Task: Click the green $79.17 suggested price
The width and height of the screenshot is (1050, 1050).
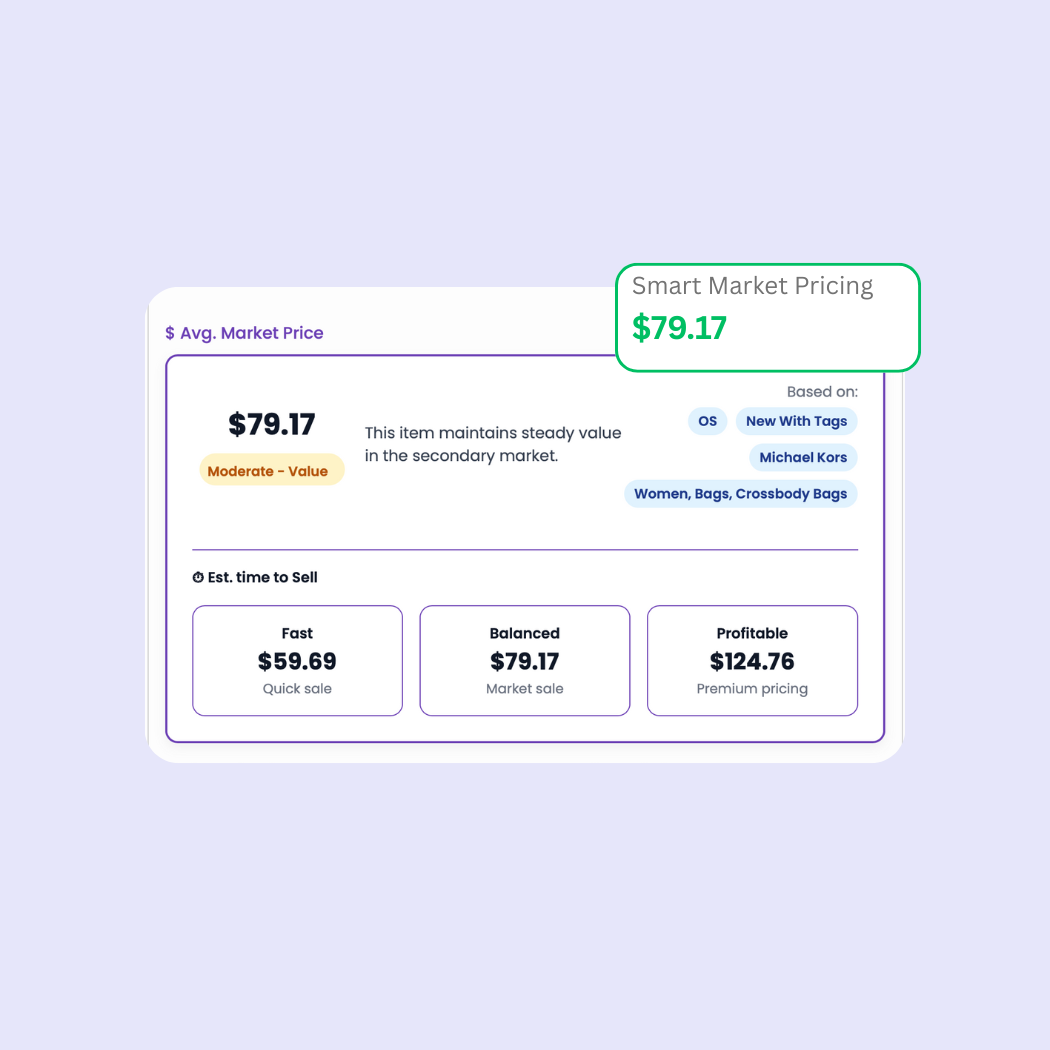Action: (679, 328)
